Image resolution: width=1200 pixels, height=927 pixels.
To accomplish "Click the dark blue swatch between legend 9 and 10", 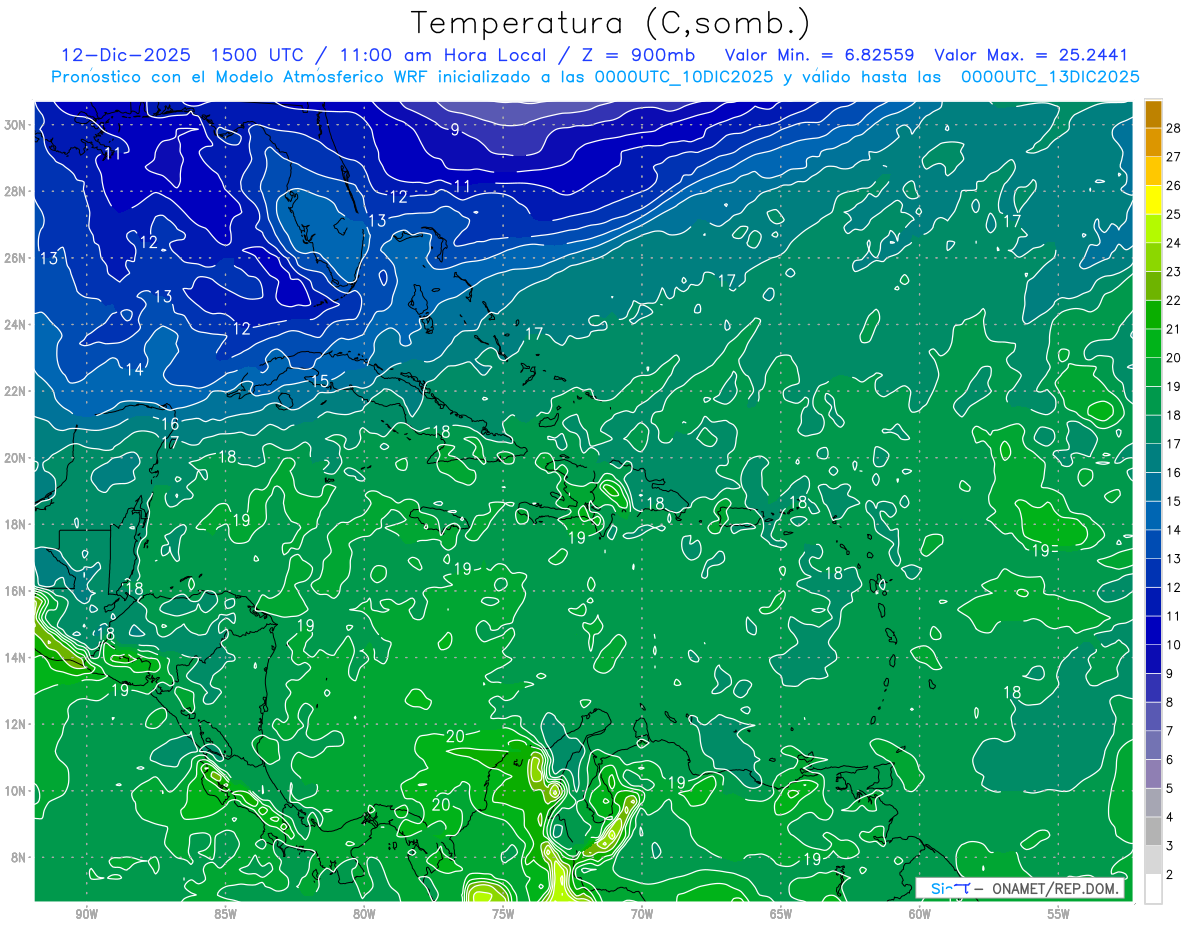I will (x=1153, y=659).
